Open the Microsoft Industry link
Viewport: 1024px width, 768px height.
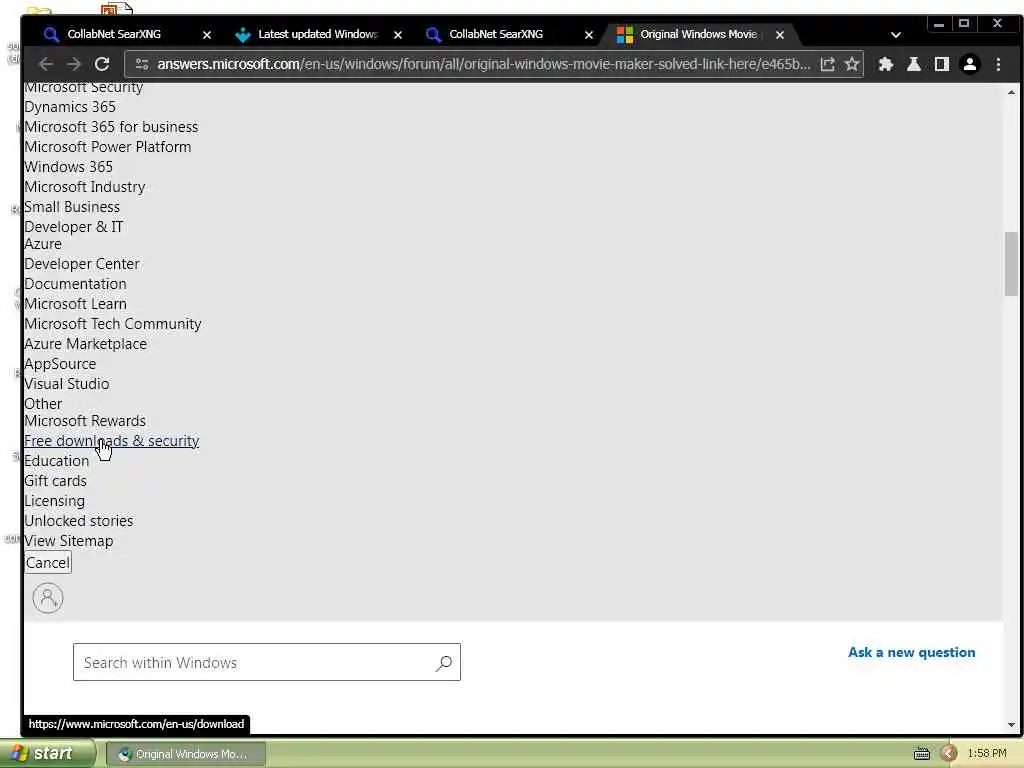tap(85, 187)
